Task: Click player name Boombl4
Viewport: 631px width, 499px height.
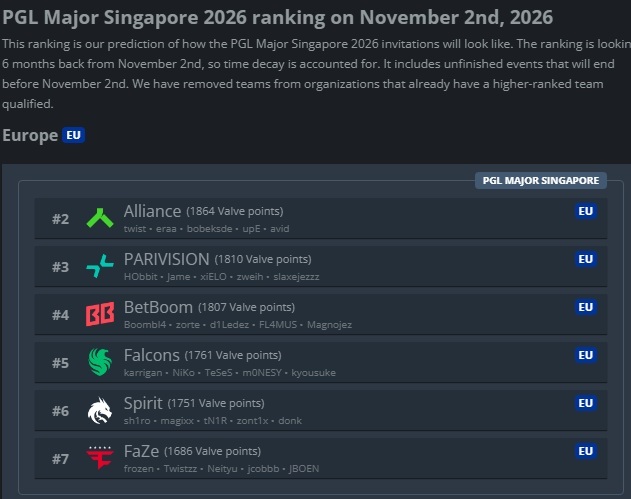Action: click(x=145, y=324)
